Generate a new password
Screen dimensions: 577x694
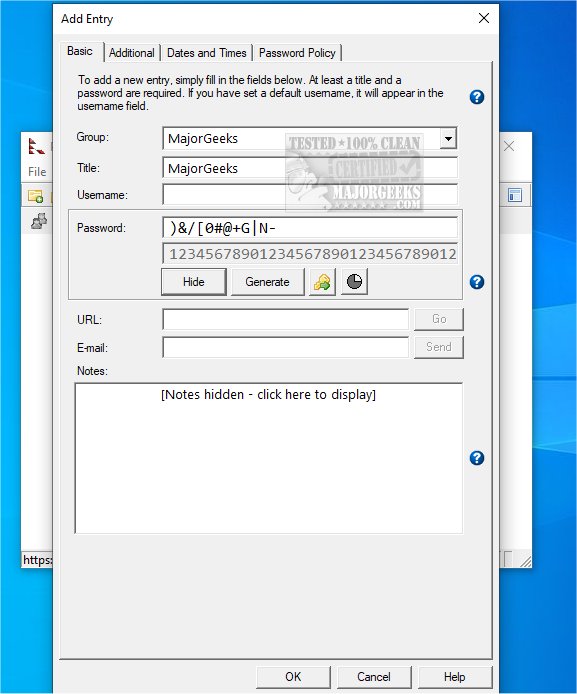267,281
